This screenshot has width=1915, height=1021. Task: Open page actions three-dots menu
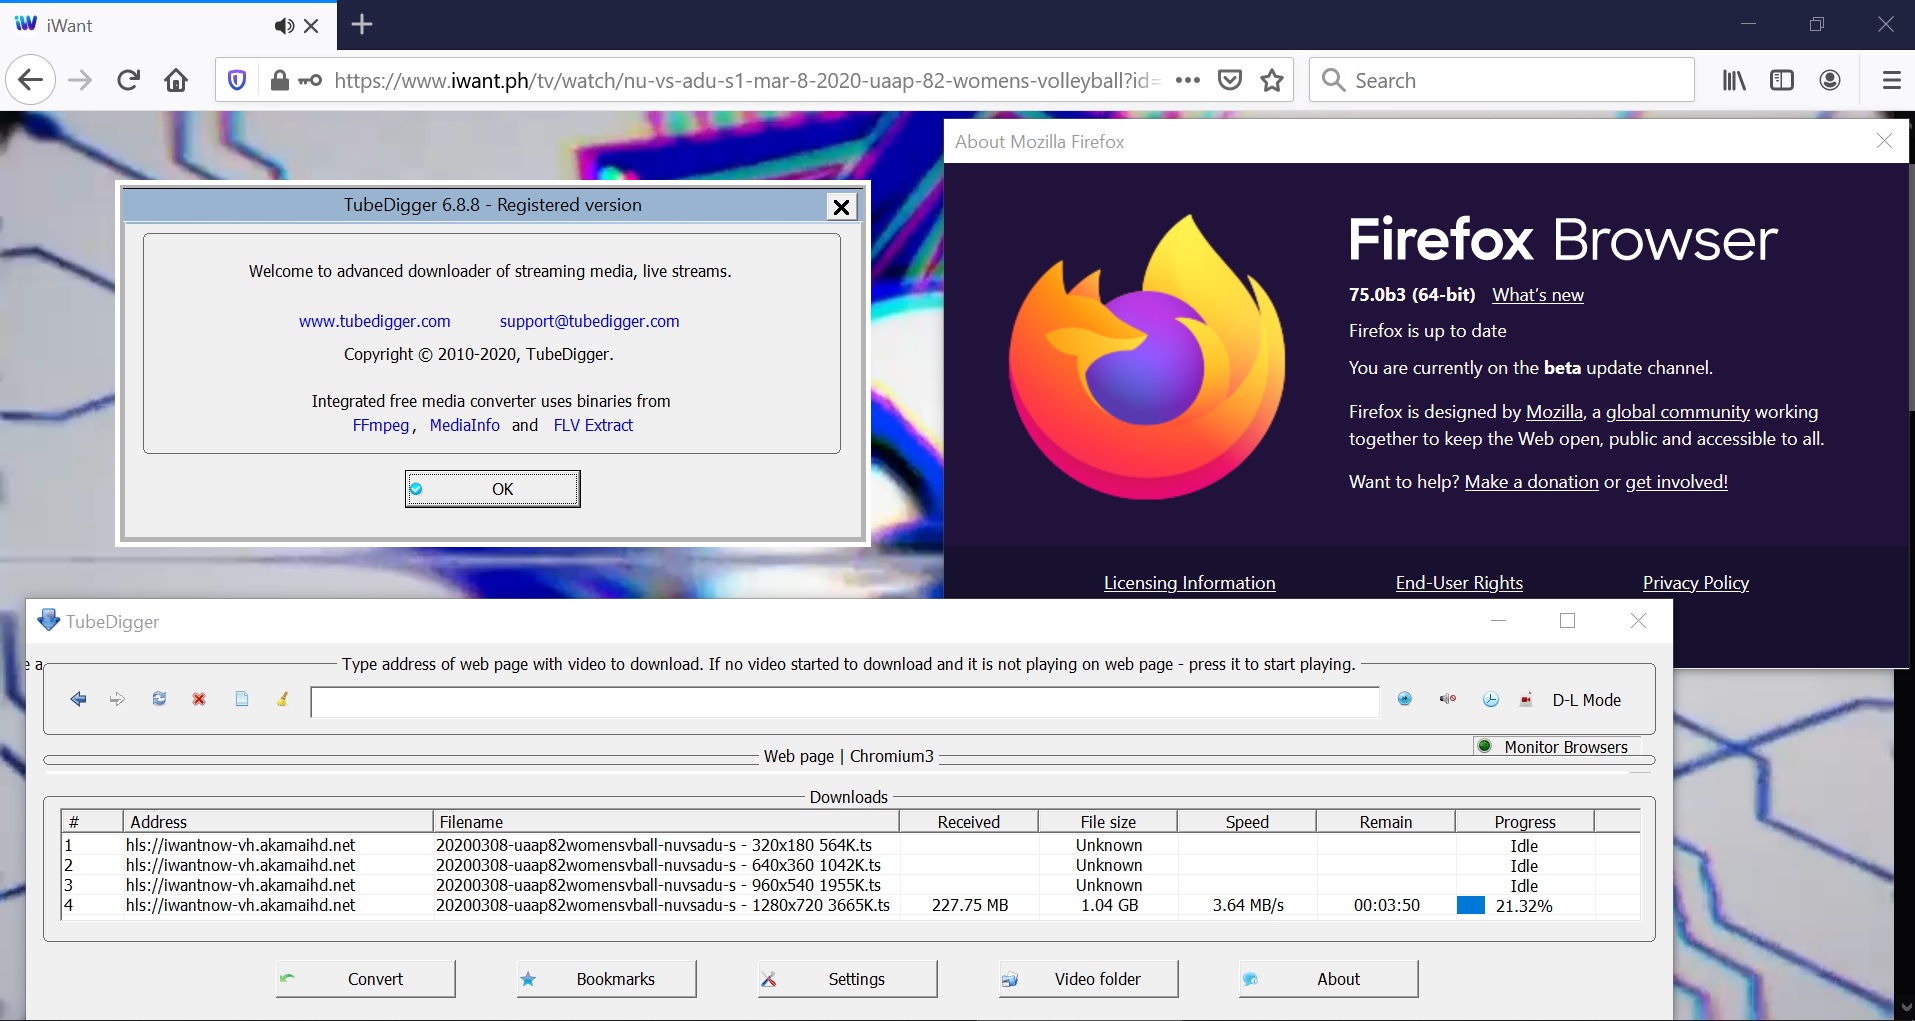1188,80
